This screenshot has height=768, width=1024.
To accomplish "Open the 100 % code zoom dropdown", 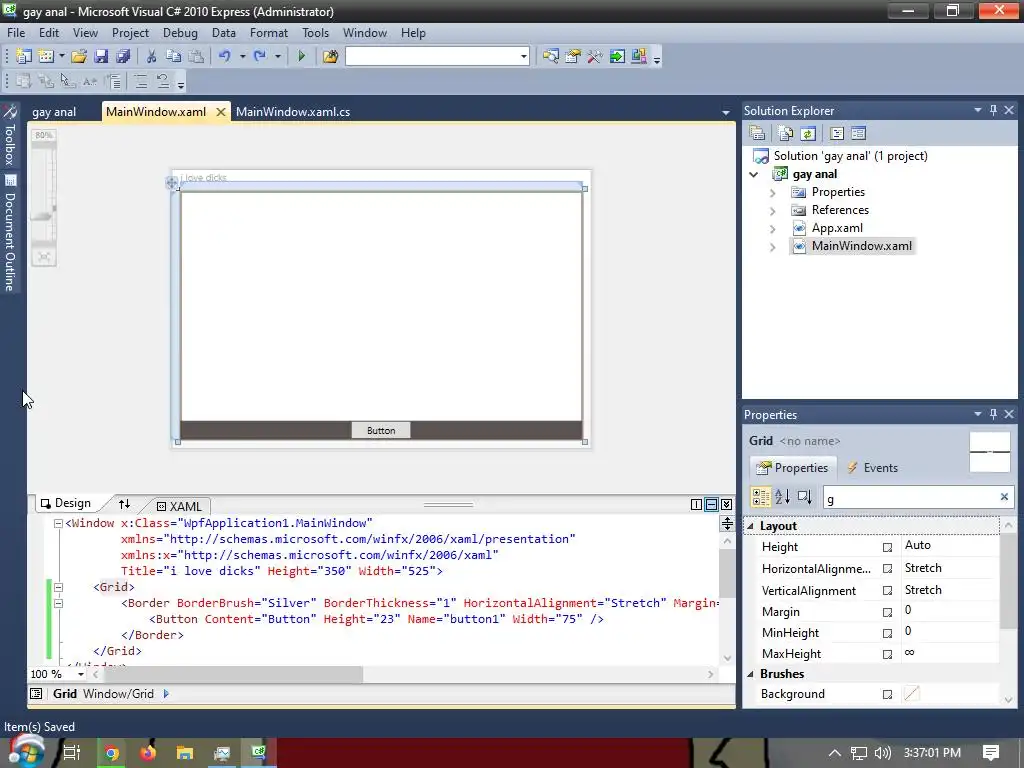I will coord(80,674).
